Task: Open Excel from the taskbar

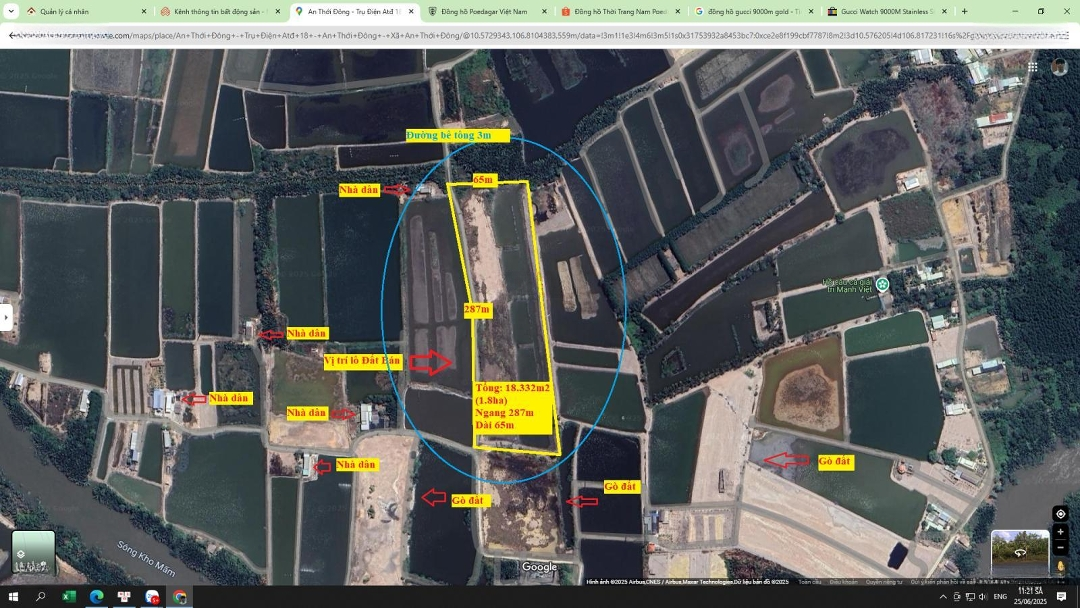Action: 69,597
